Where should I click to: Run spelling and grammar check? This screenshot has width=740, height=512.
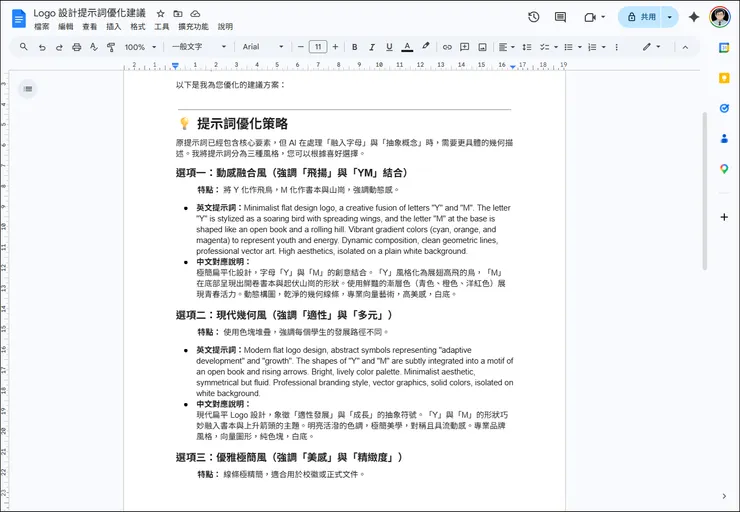(x=94, y=47)
